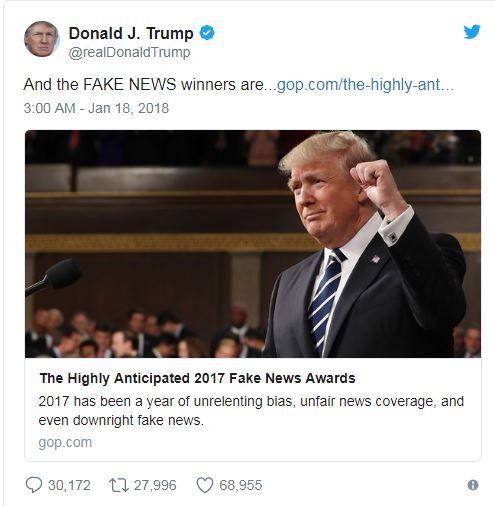Open the reply speech bubble icon
This screenshot has height=507, width=495.
tap(34, 485)
